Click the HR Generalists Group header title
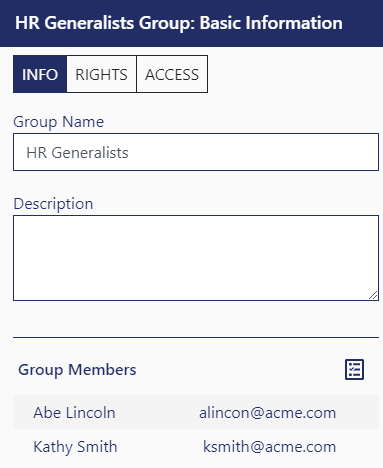This screenshot has height=468, width=383. (105, 23)
